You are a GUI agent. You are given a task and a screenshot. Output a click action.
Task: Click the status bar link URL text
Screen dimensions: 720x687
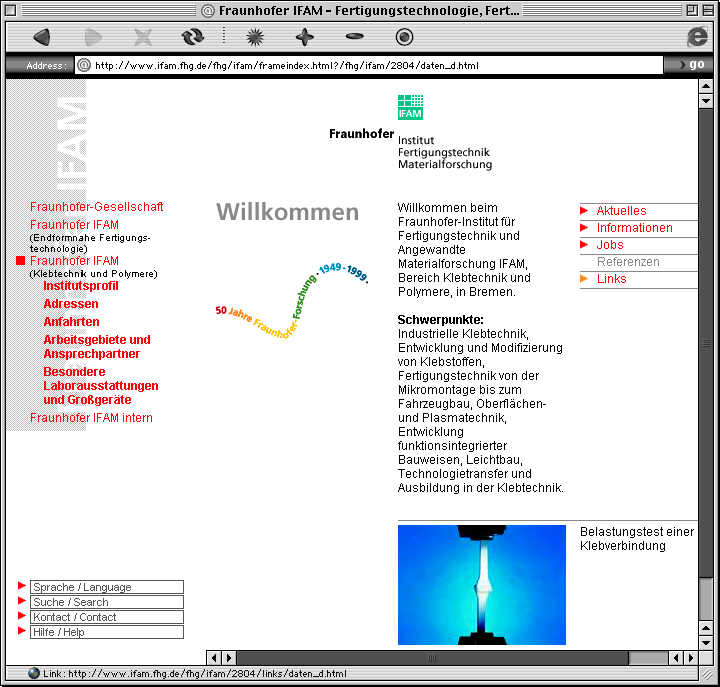[x=195, y=673]
